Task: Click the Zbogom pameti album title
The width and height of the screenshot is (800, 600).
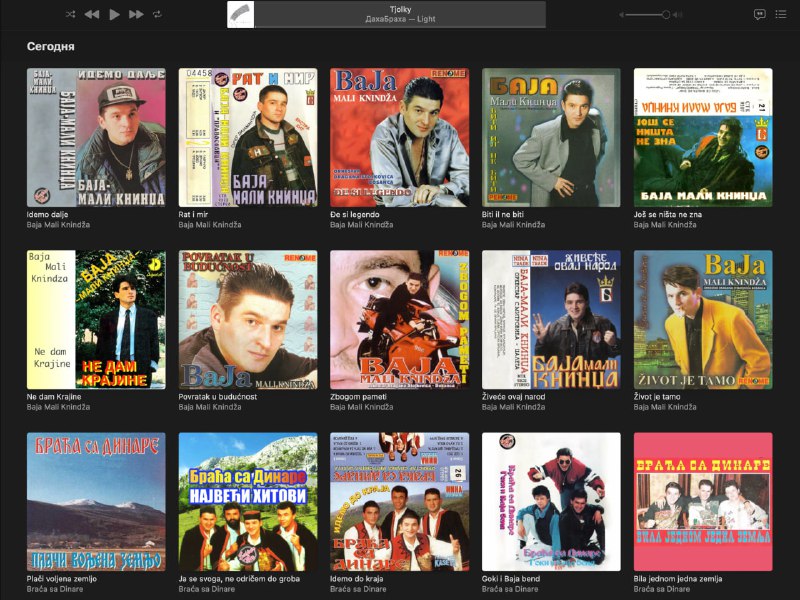Action: (359, 396)
